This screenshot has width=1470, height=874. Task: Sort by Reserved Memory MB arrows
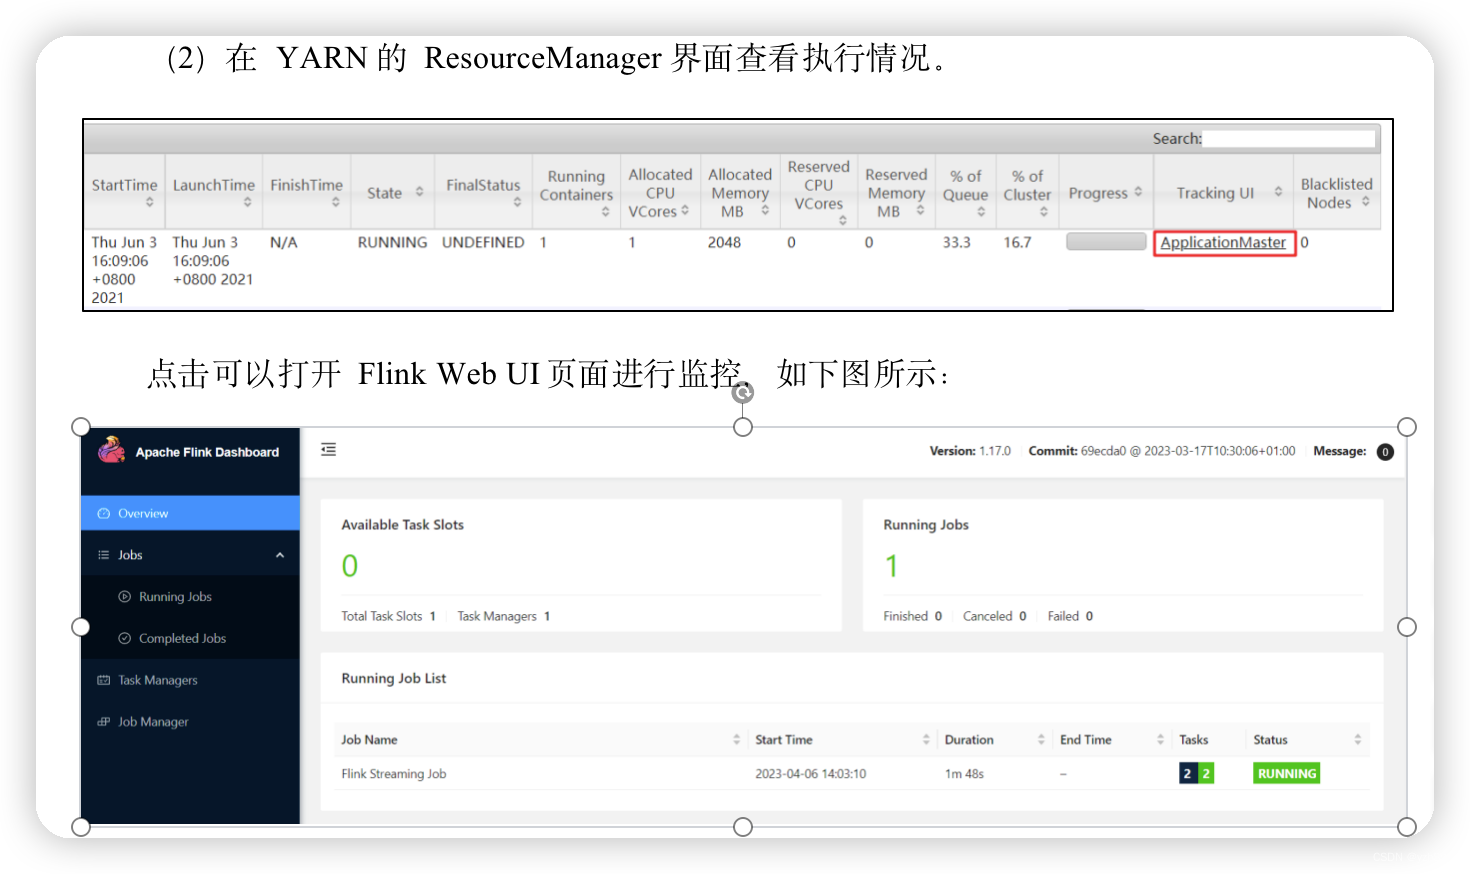921,210
